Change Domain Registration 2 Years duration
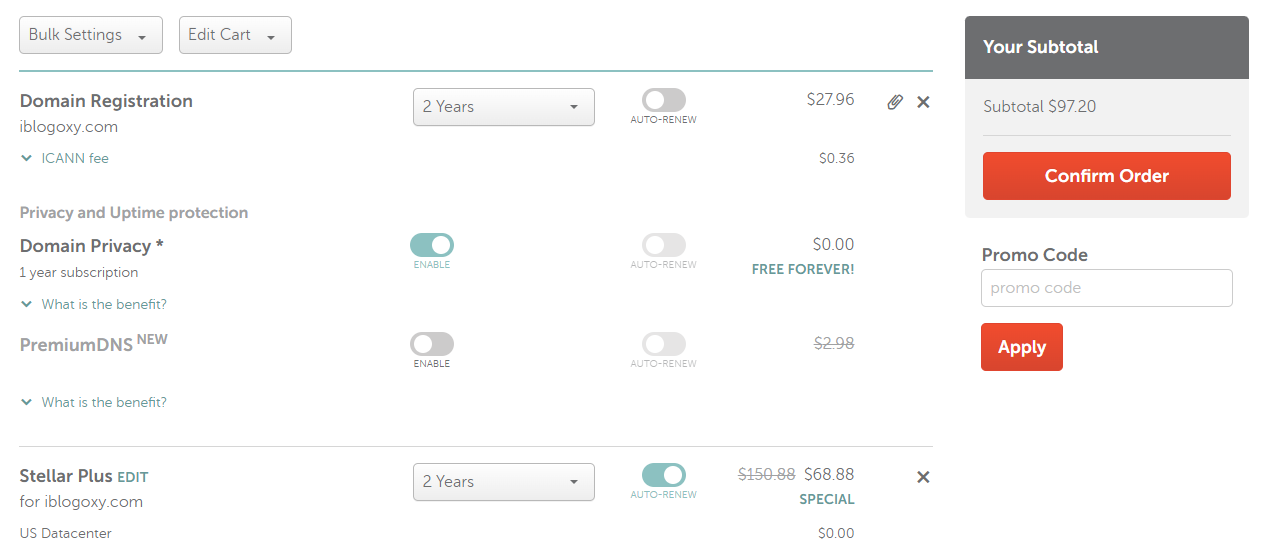1279x551 pixels. (504, 107)
